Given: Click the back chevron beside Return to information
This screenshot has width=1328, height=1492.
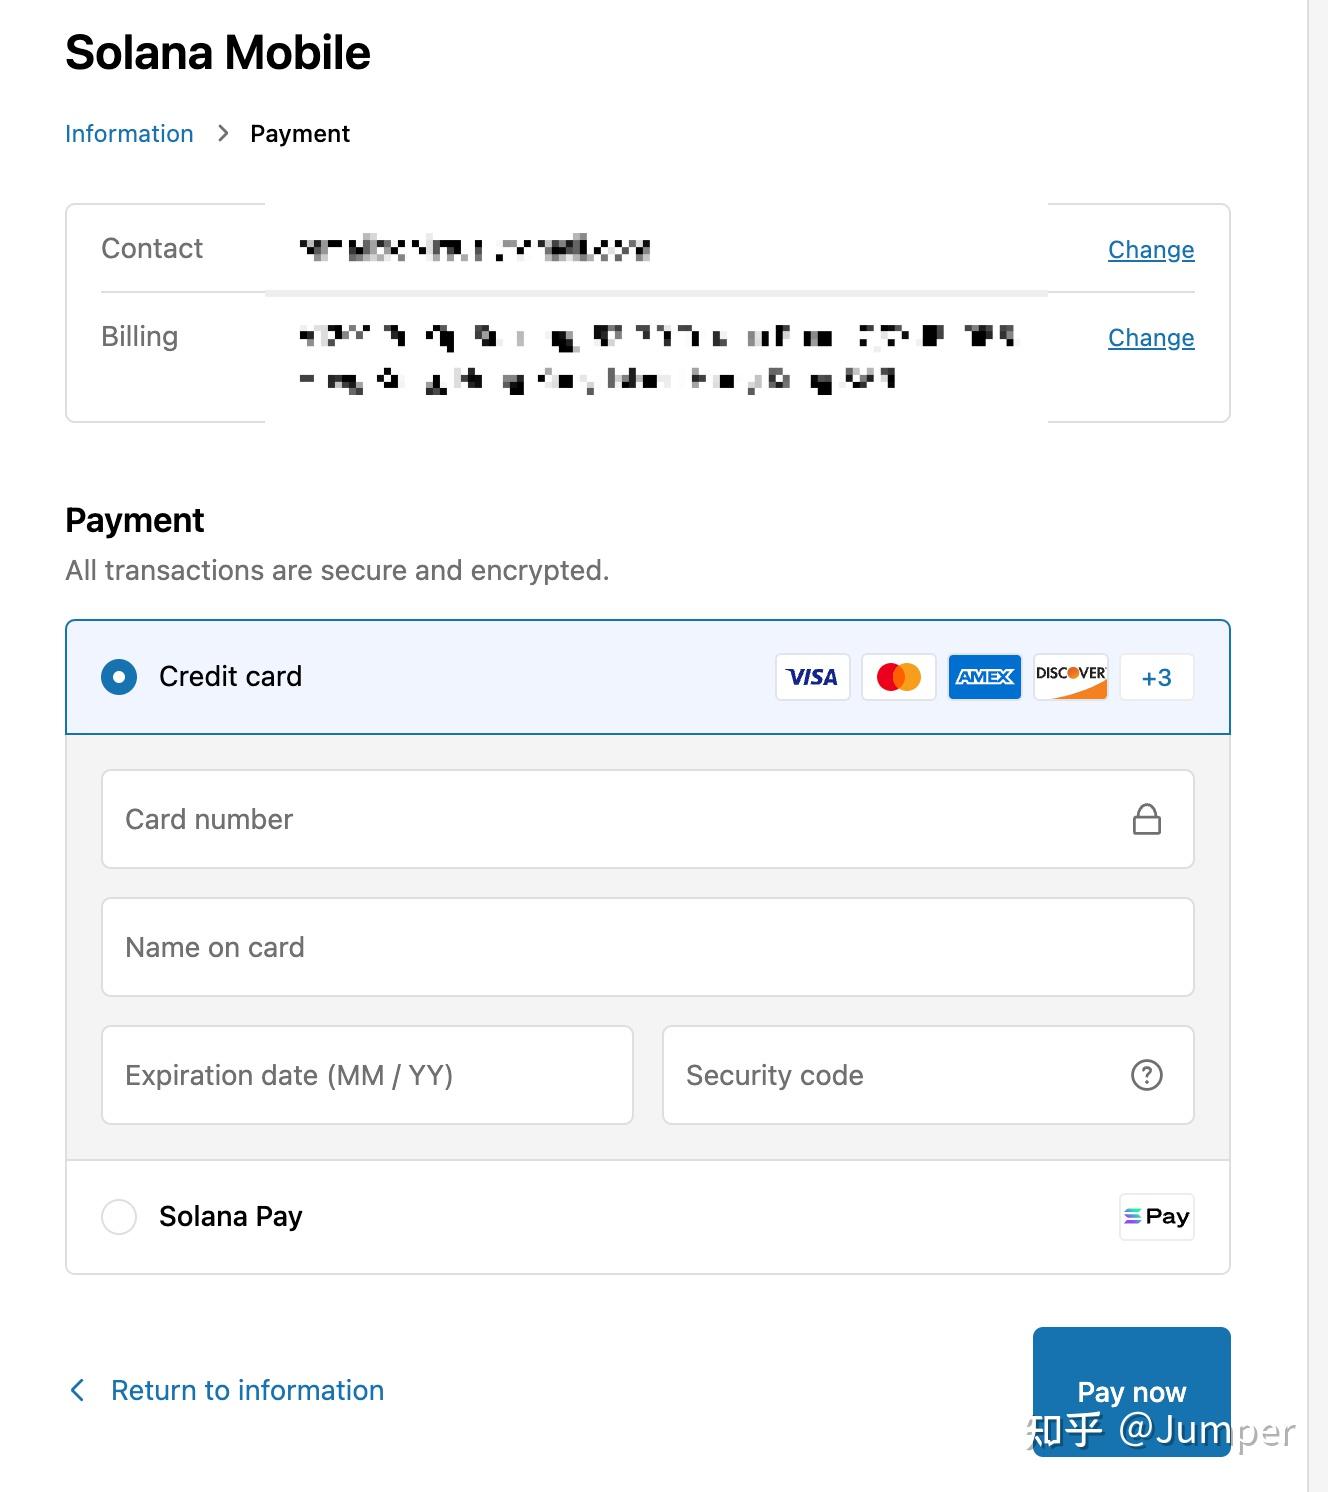Looking at the screenshot, I should tap(77, 1390).
